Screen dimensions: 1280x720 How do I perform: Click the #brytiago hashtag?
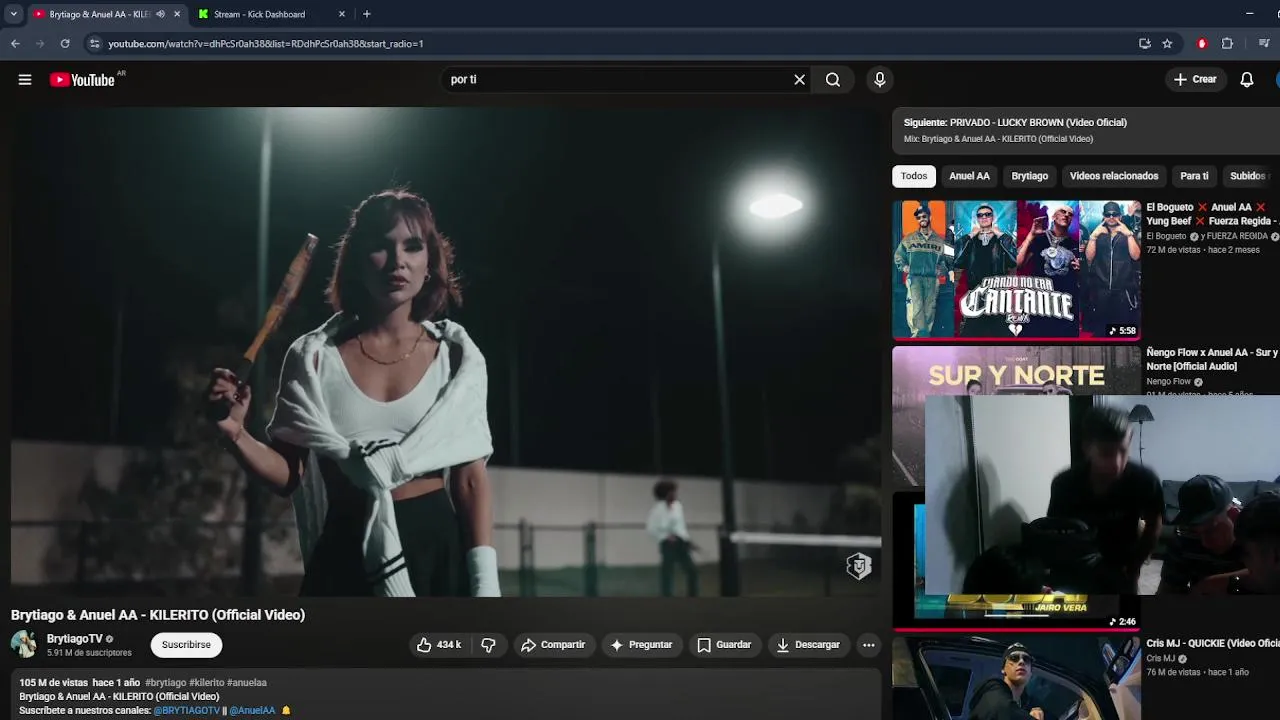click(165, 683)
